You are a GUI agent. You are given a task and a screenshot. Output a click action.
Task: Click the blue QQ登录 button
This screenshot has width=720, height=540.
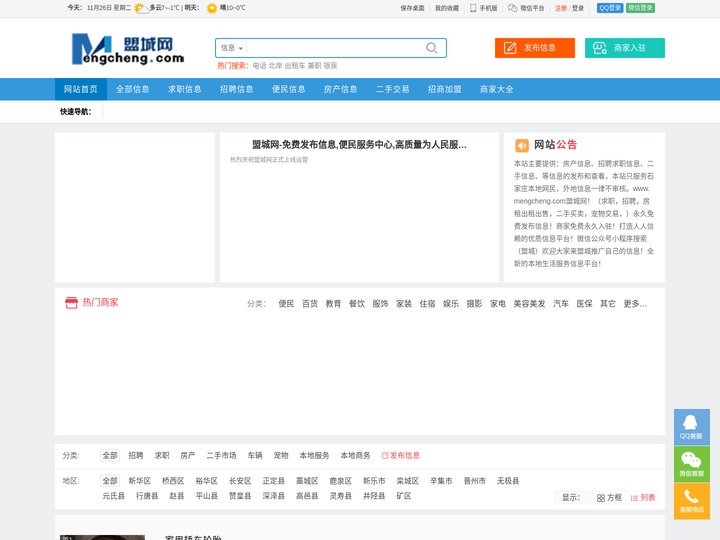pyautogui.click(x=610, y=8)
